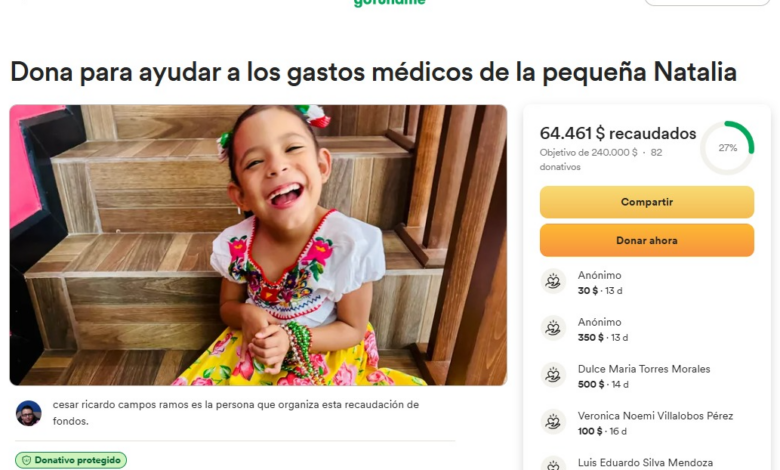The height and width of the screenshot is (470, 780).
Task: Click the GoFundMe logo at top
Action: [x=390, y=2]
